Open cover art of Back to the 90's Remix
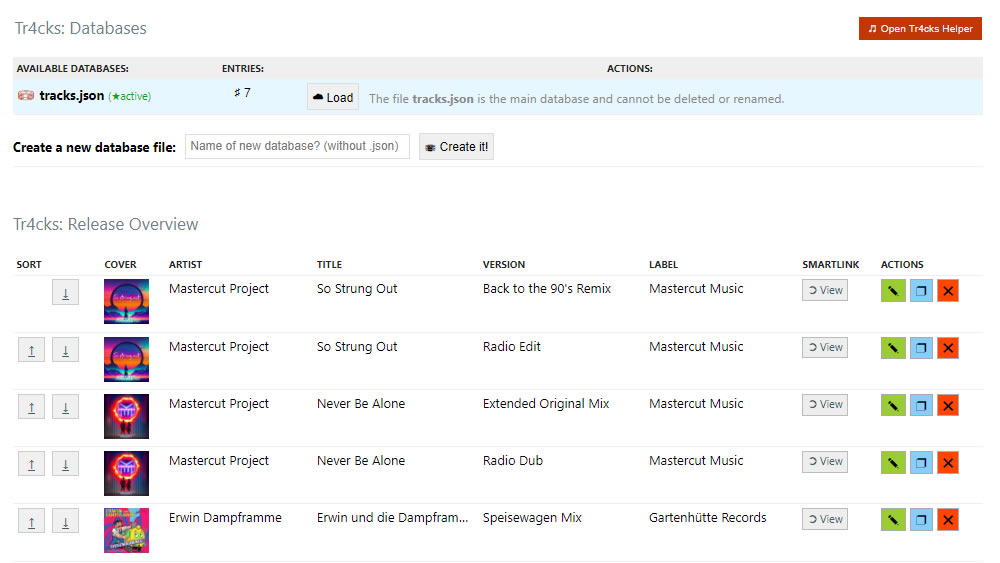This screenshot has width=1000, height=563. click(x=126, y=302)
